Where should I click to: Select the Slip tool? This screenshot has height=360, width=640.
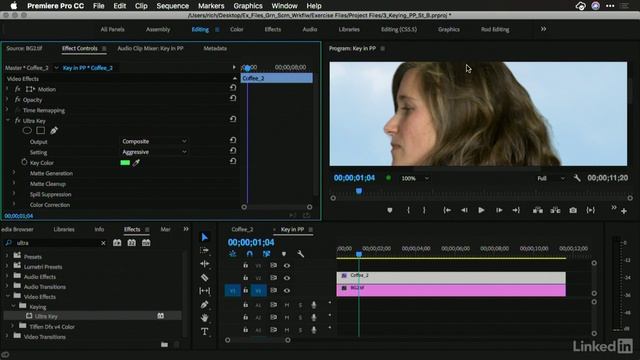(204, 291)
